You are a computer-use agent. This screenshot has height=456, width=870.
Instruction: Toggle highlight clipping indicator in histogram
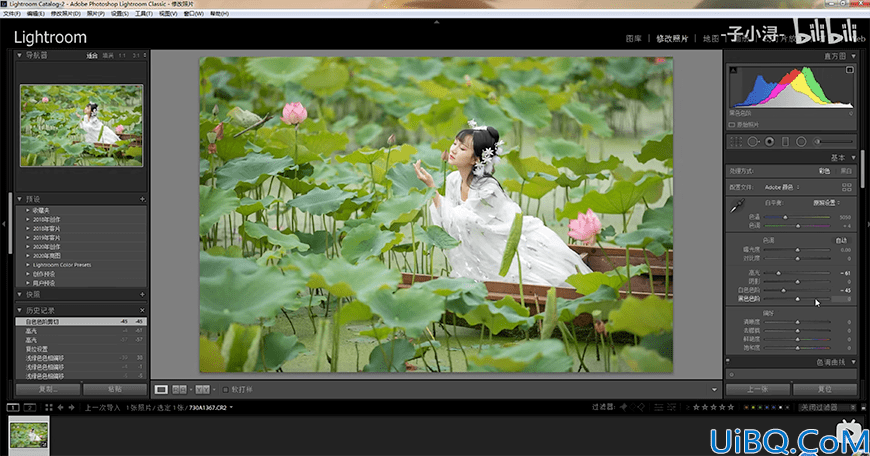pyautogui.click(x=849, y=70)
